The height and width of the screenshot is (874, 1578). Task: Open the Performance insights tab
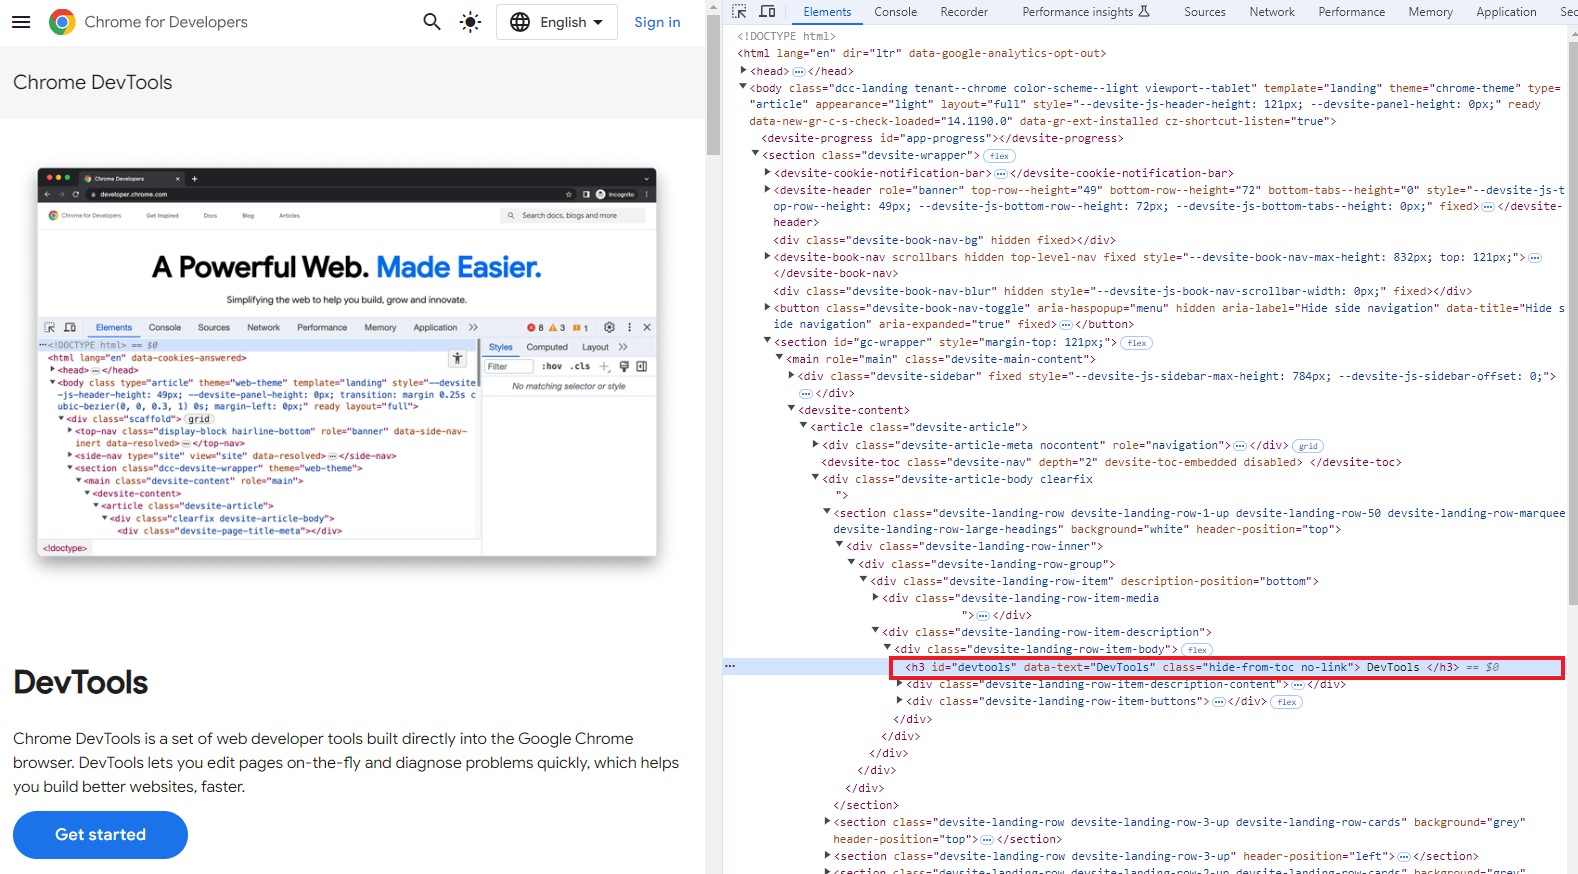(x=1086, y=12)
